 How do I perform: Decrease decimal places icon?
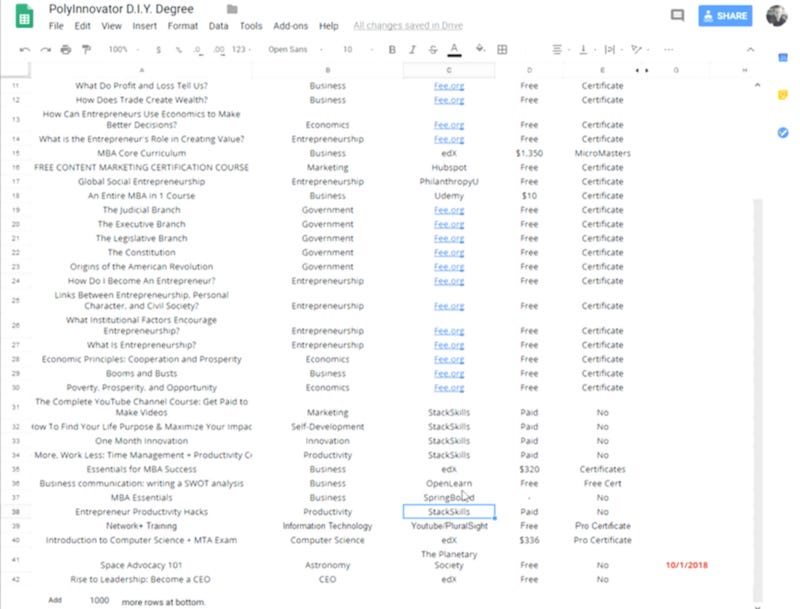pos(198,49)
